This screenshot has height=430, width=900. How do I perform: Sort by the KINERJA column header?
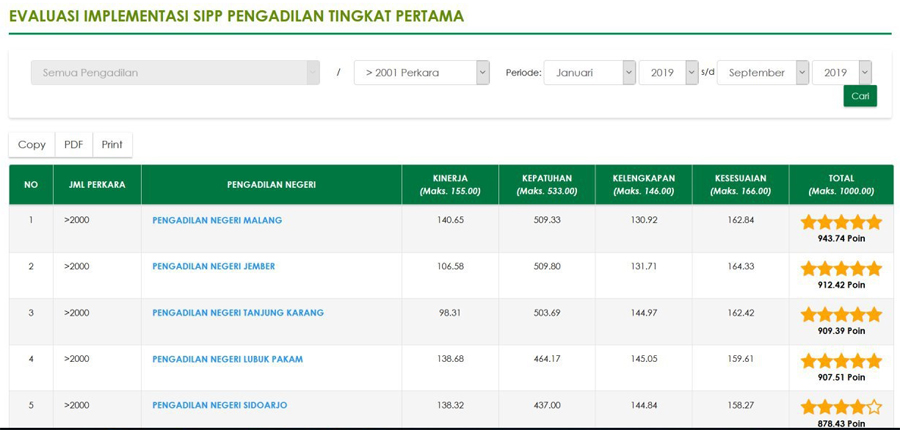(450, 185)
